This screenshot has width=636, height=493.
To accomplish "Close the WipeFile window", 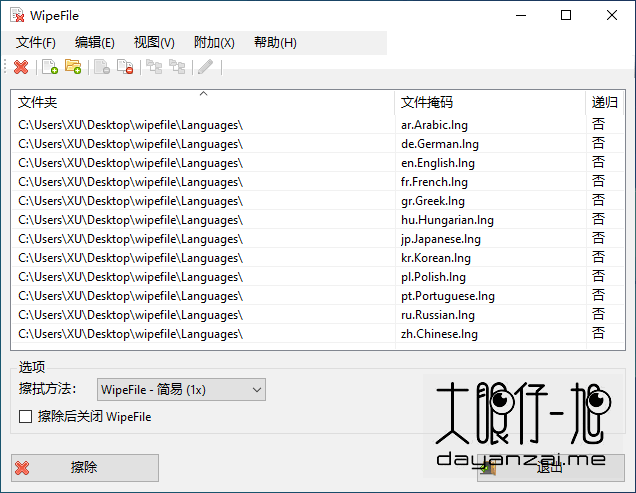I will click(612, 15).
